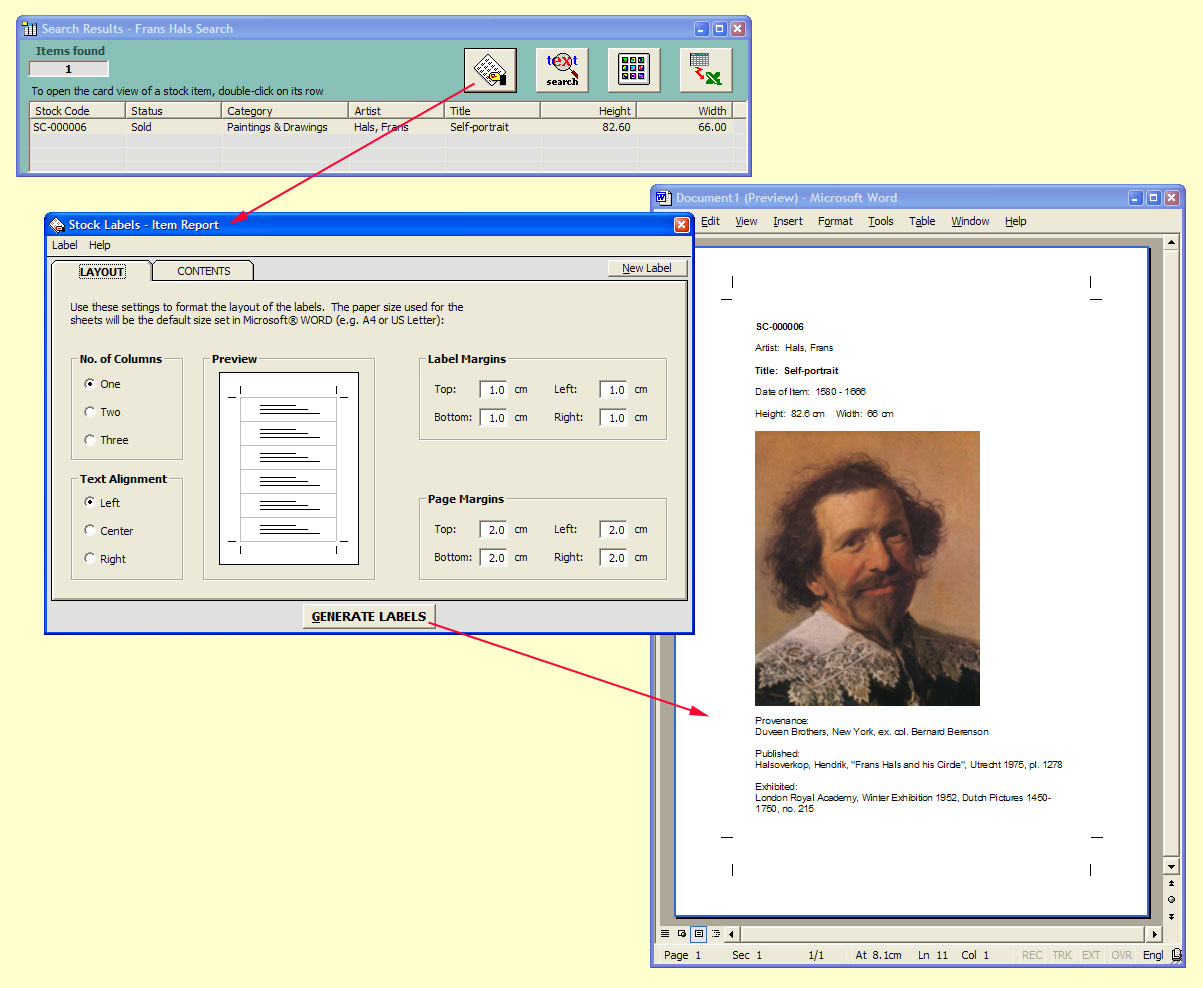
Task: Open Help menu in Stock Labels window
Action: (100, 245)
